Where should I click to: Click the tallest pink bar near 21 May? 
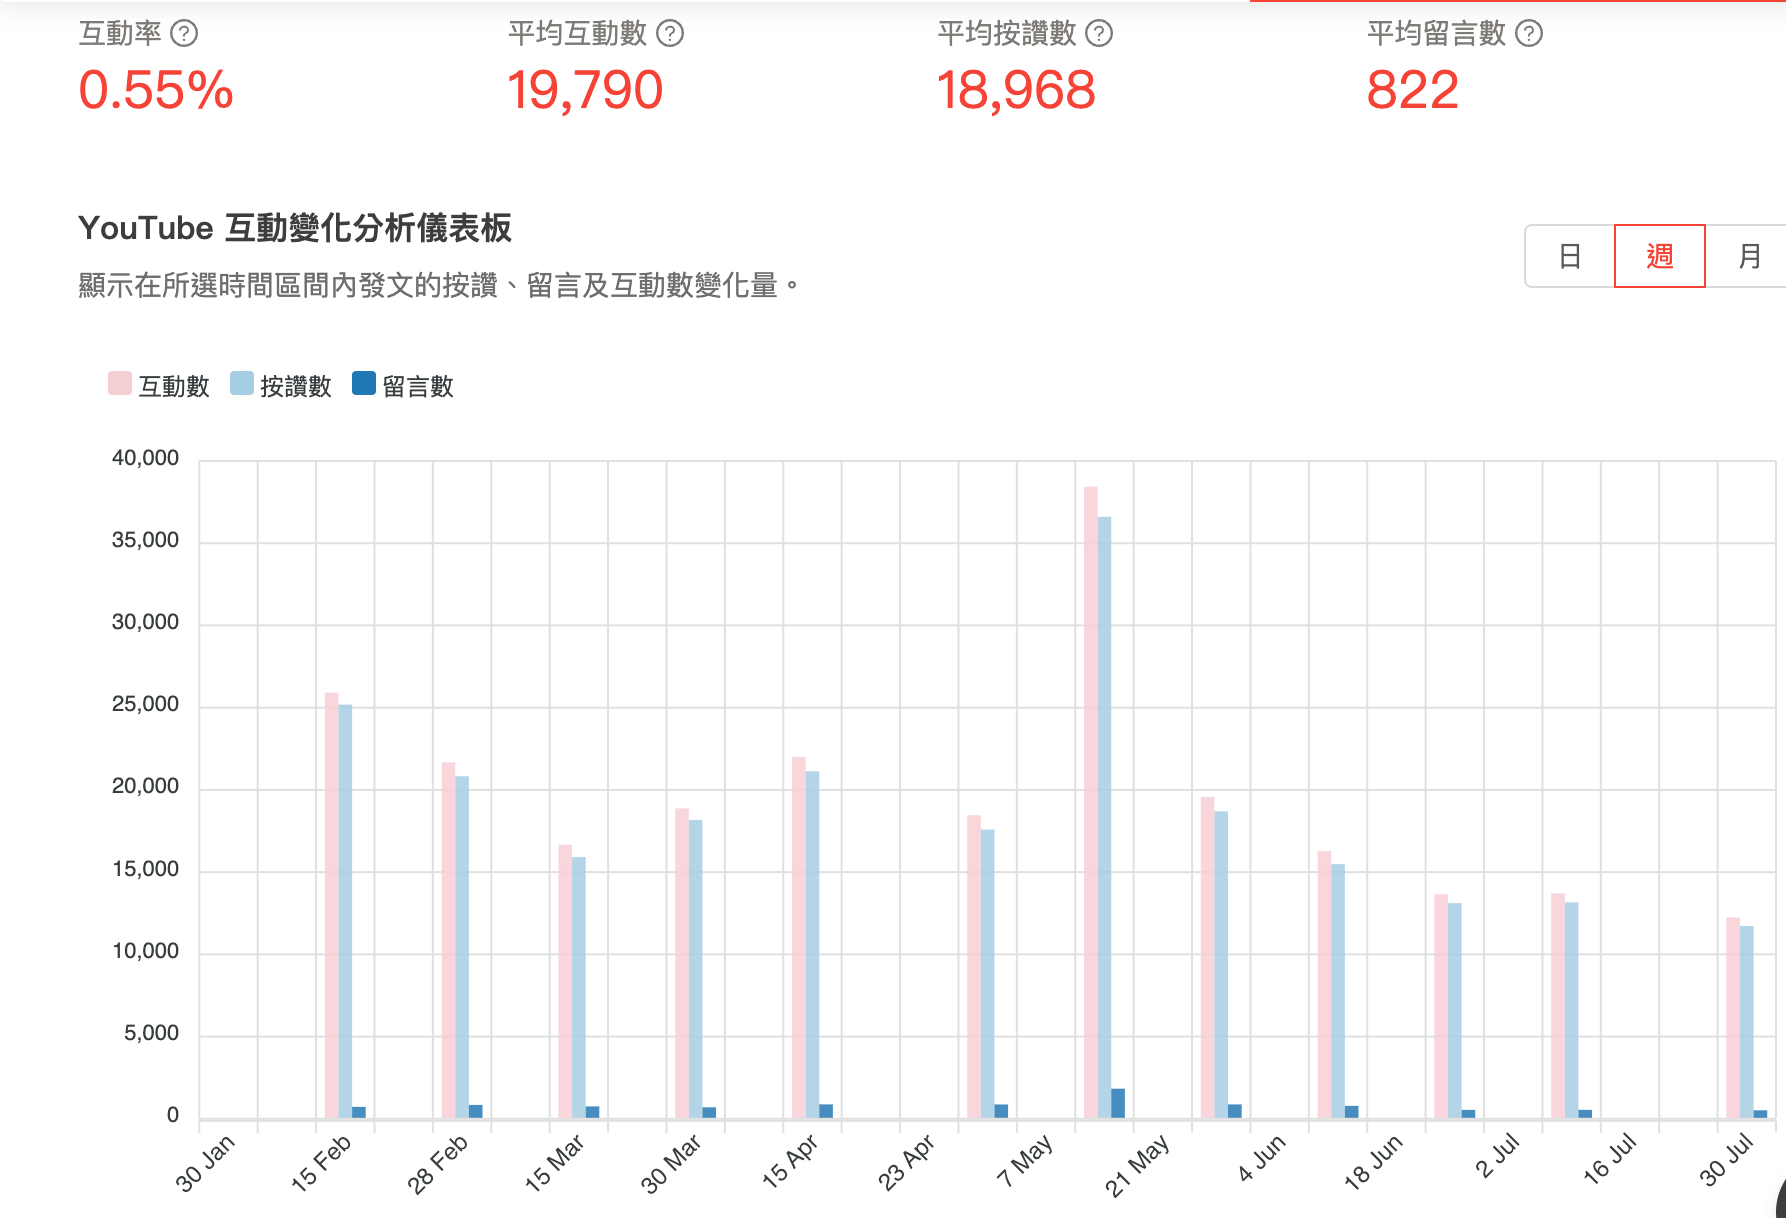tap(1091, 802)
